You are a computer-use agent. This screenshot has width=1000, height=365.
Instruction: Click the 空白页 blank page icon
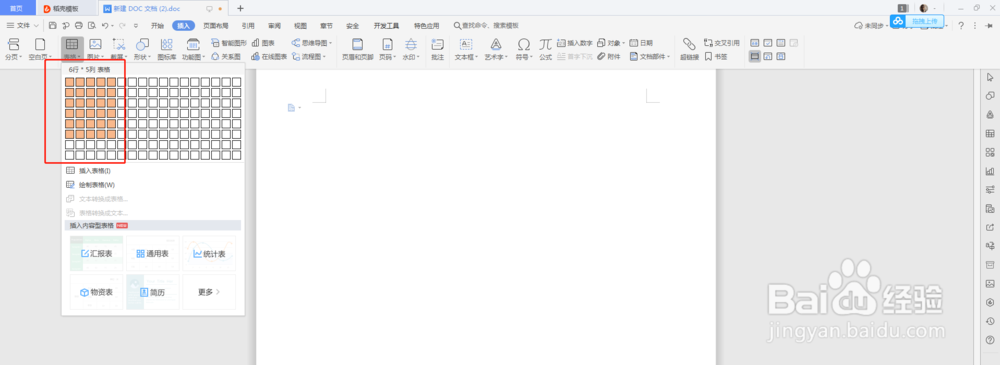pos(40,44)
